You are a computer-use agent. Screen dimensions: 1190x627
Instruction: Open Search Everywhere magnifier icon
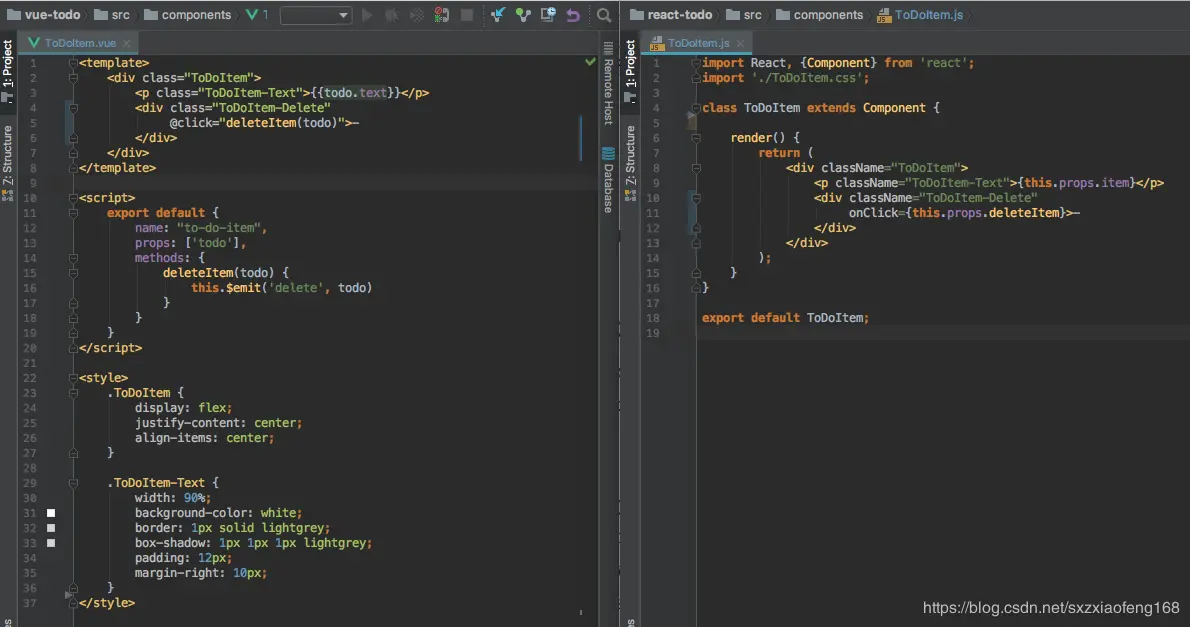point(604,15)
